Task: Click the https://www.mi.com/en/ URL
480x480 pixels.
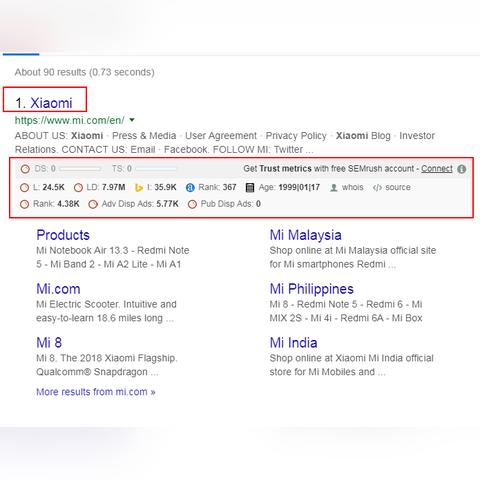Action: tap(69, 120)
